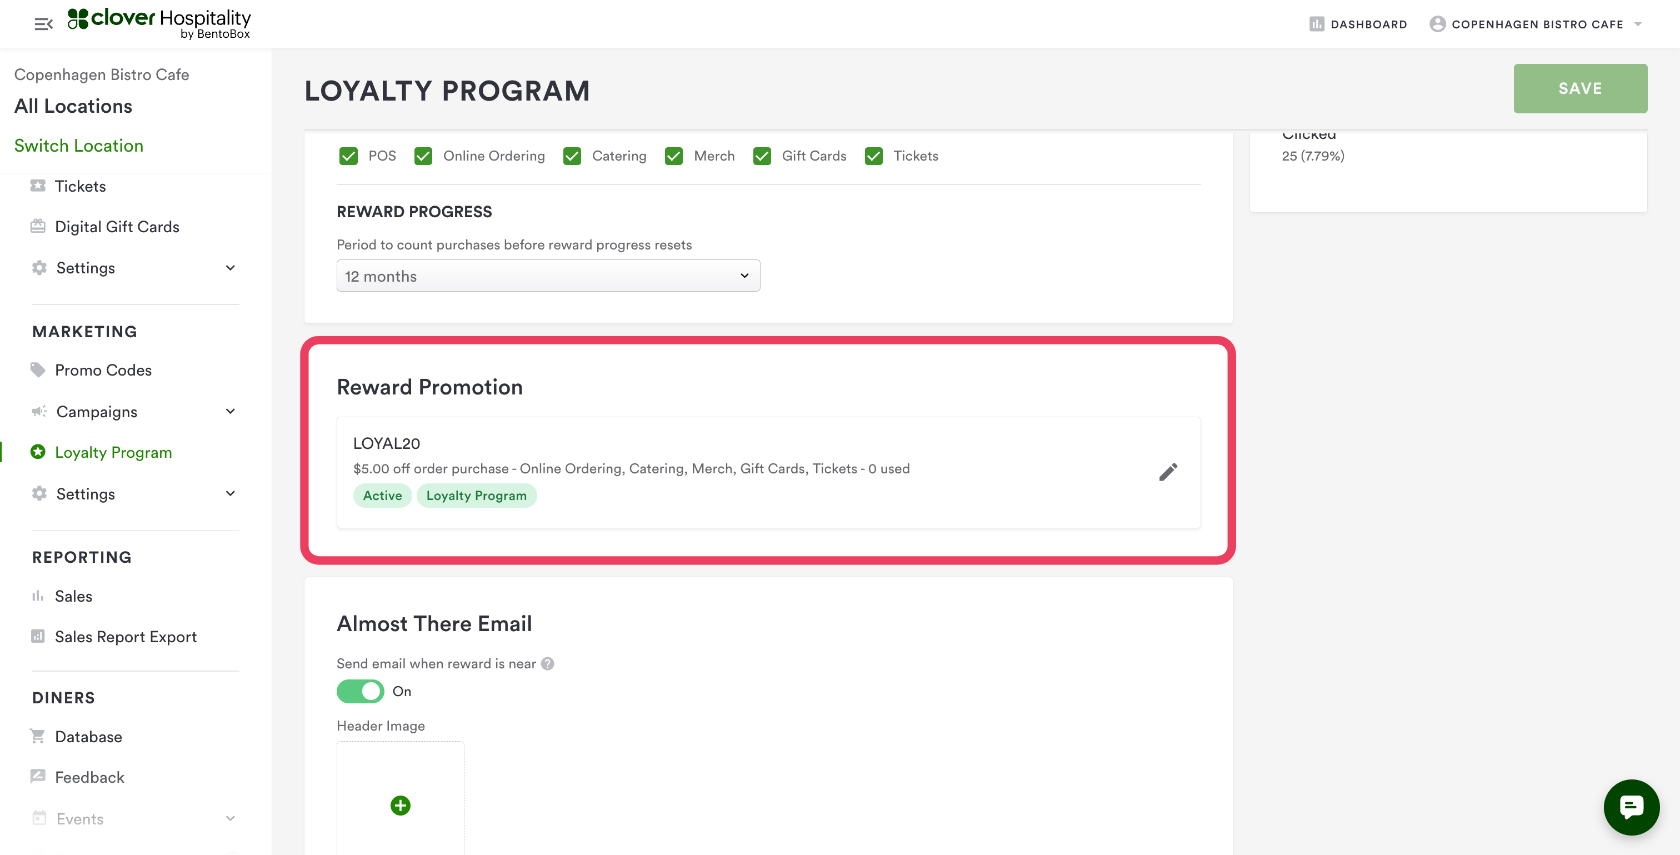Open the Dashboard from the top bar
Screen dimensions: 1680x855
(x=1358, y=24)
